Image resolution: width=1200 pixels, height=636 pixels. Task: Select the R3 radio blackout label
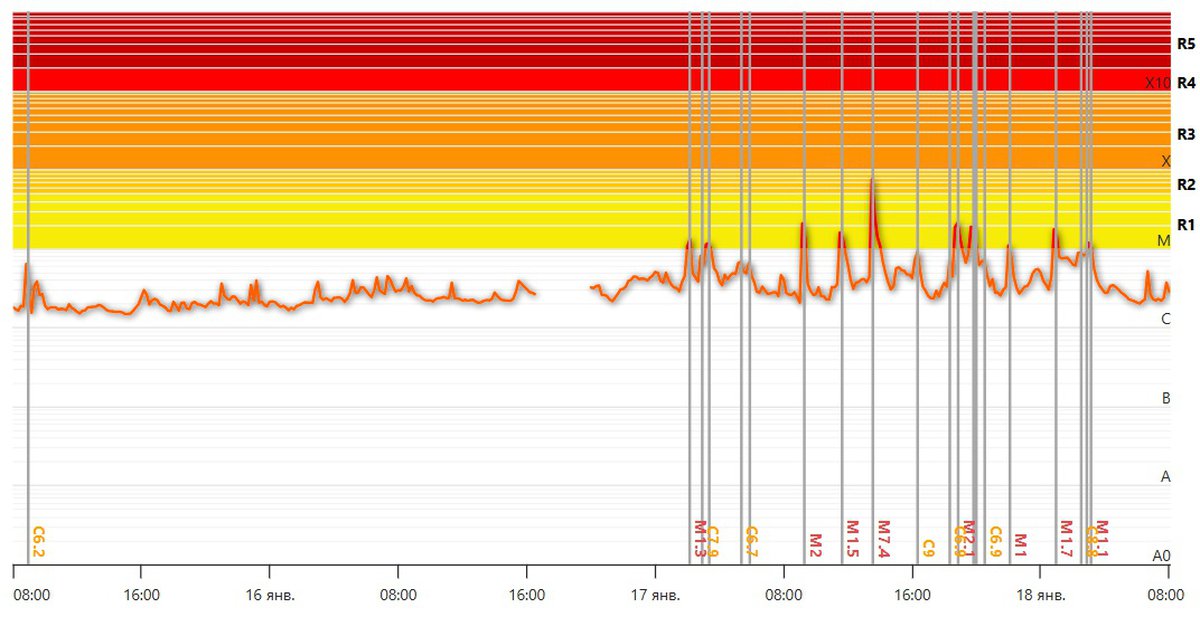pos(1186,134)
